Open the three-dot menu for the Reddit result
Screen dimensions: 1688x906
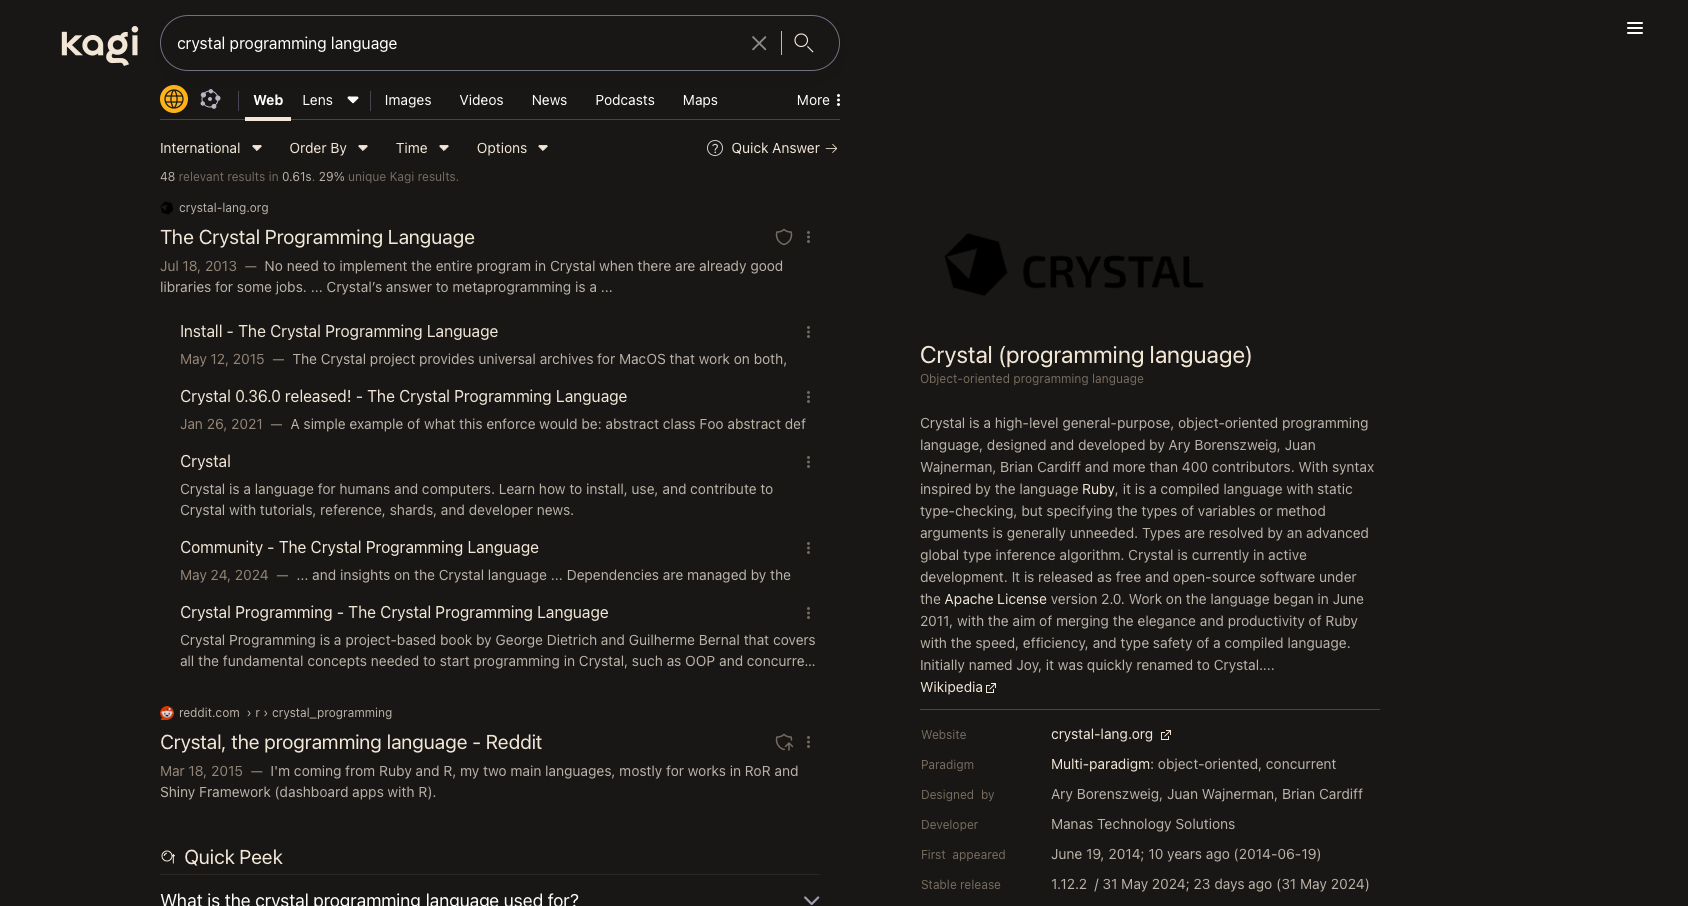click(x=808, y=742)
